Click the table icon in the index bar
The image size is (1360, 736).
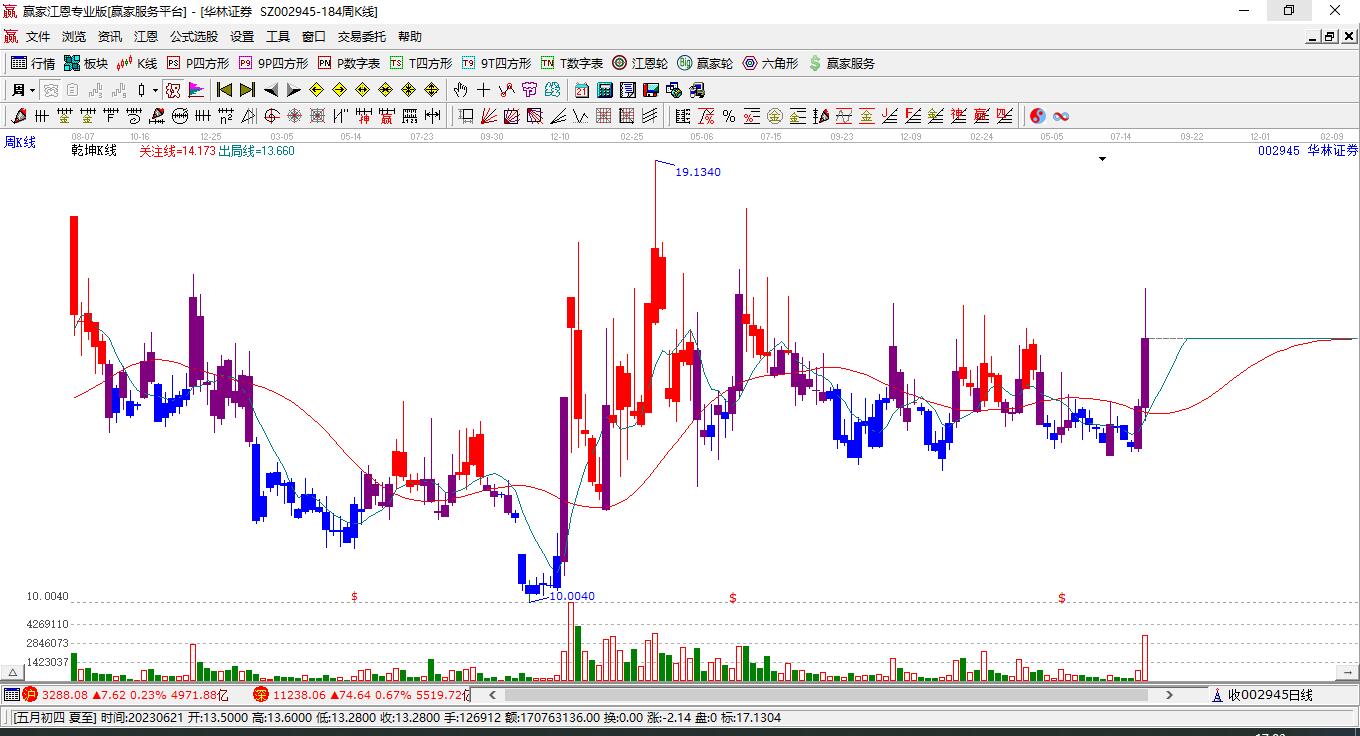(x=11, y=694)
